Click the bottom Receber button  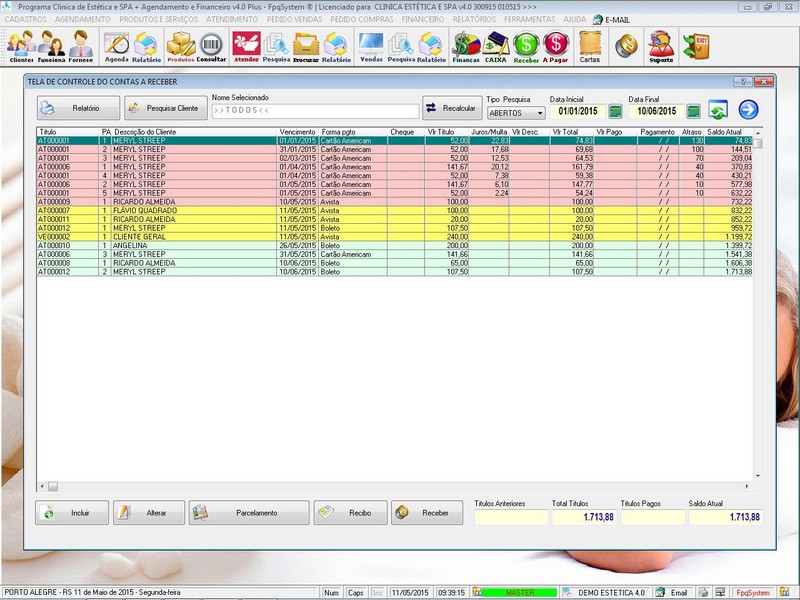click(427, 513)
